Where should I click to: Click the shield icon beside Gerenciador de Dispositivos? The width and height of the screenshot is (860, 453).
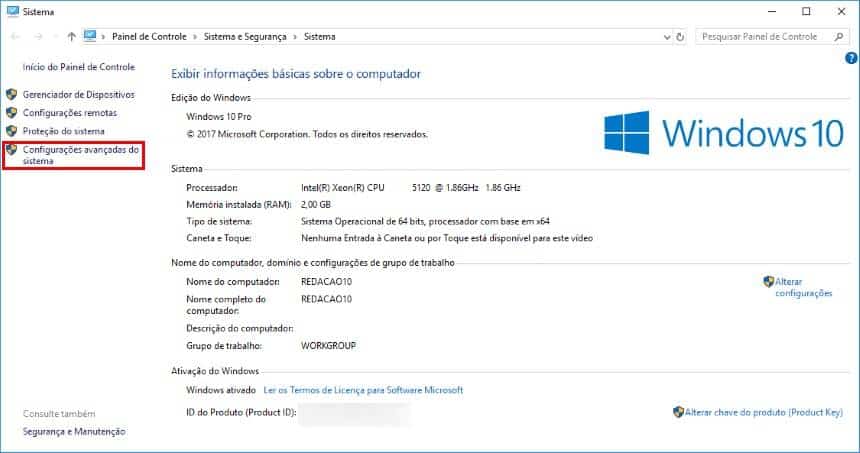(12, 94)
